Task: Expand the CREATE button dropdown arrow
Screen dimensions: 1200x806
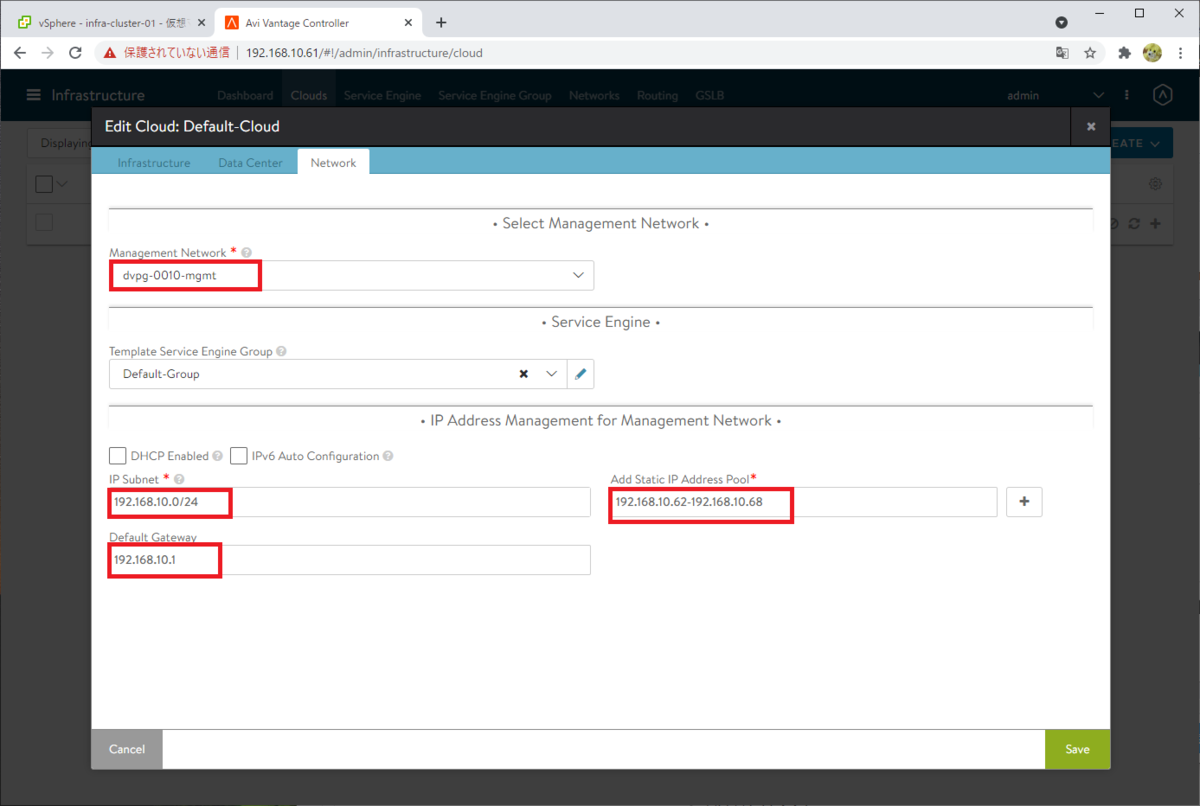Action: (1156, 143)
